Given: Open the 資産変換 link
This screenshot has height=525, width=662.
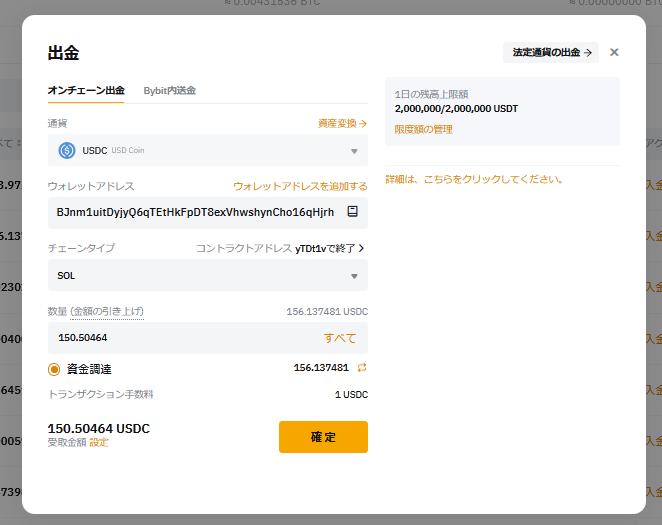Looking at the screenshot, I should (x=342, y=123).
